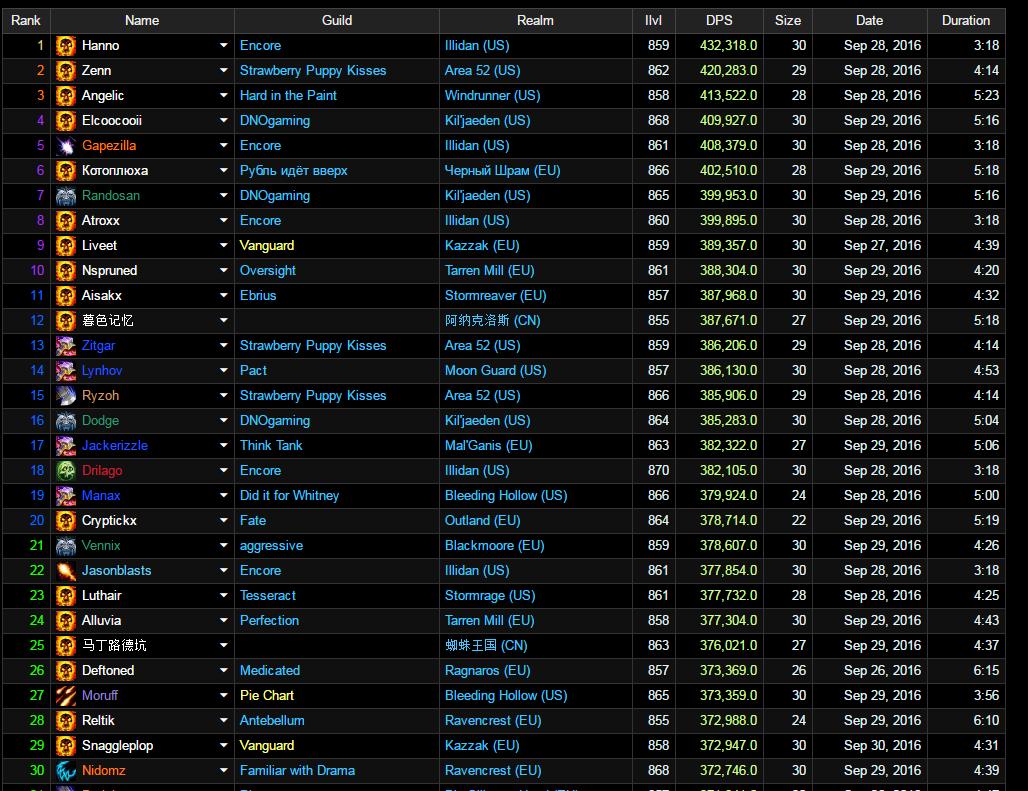Click Hanno's class icon

(x=66, y=46)
